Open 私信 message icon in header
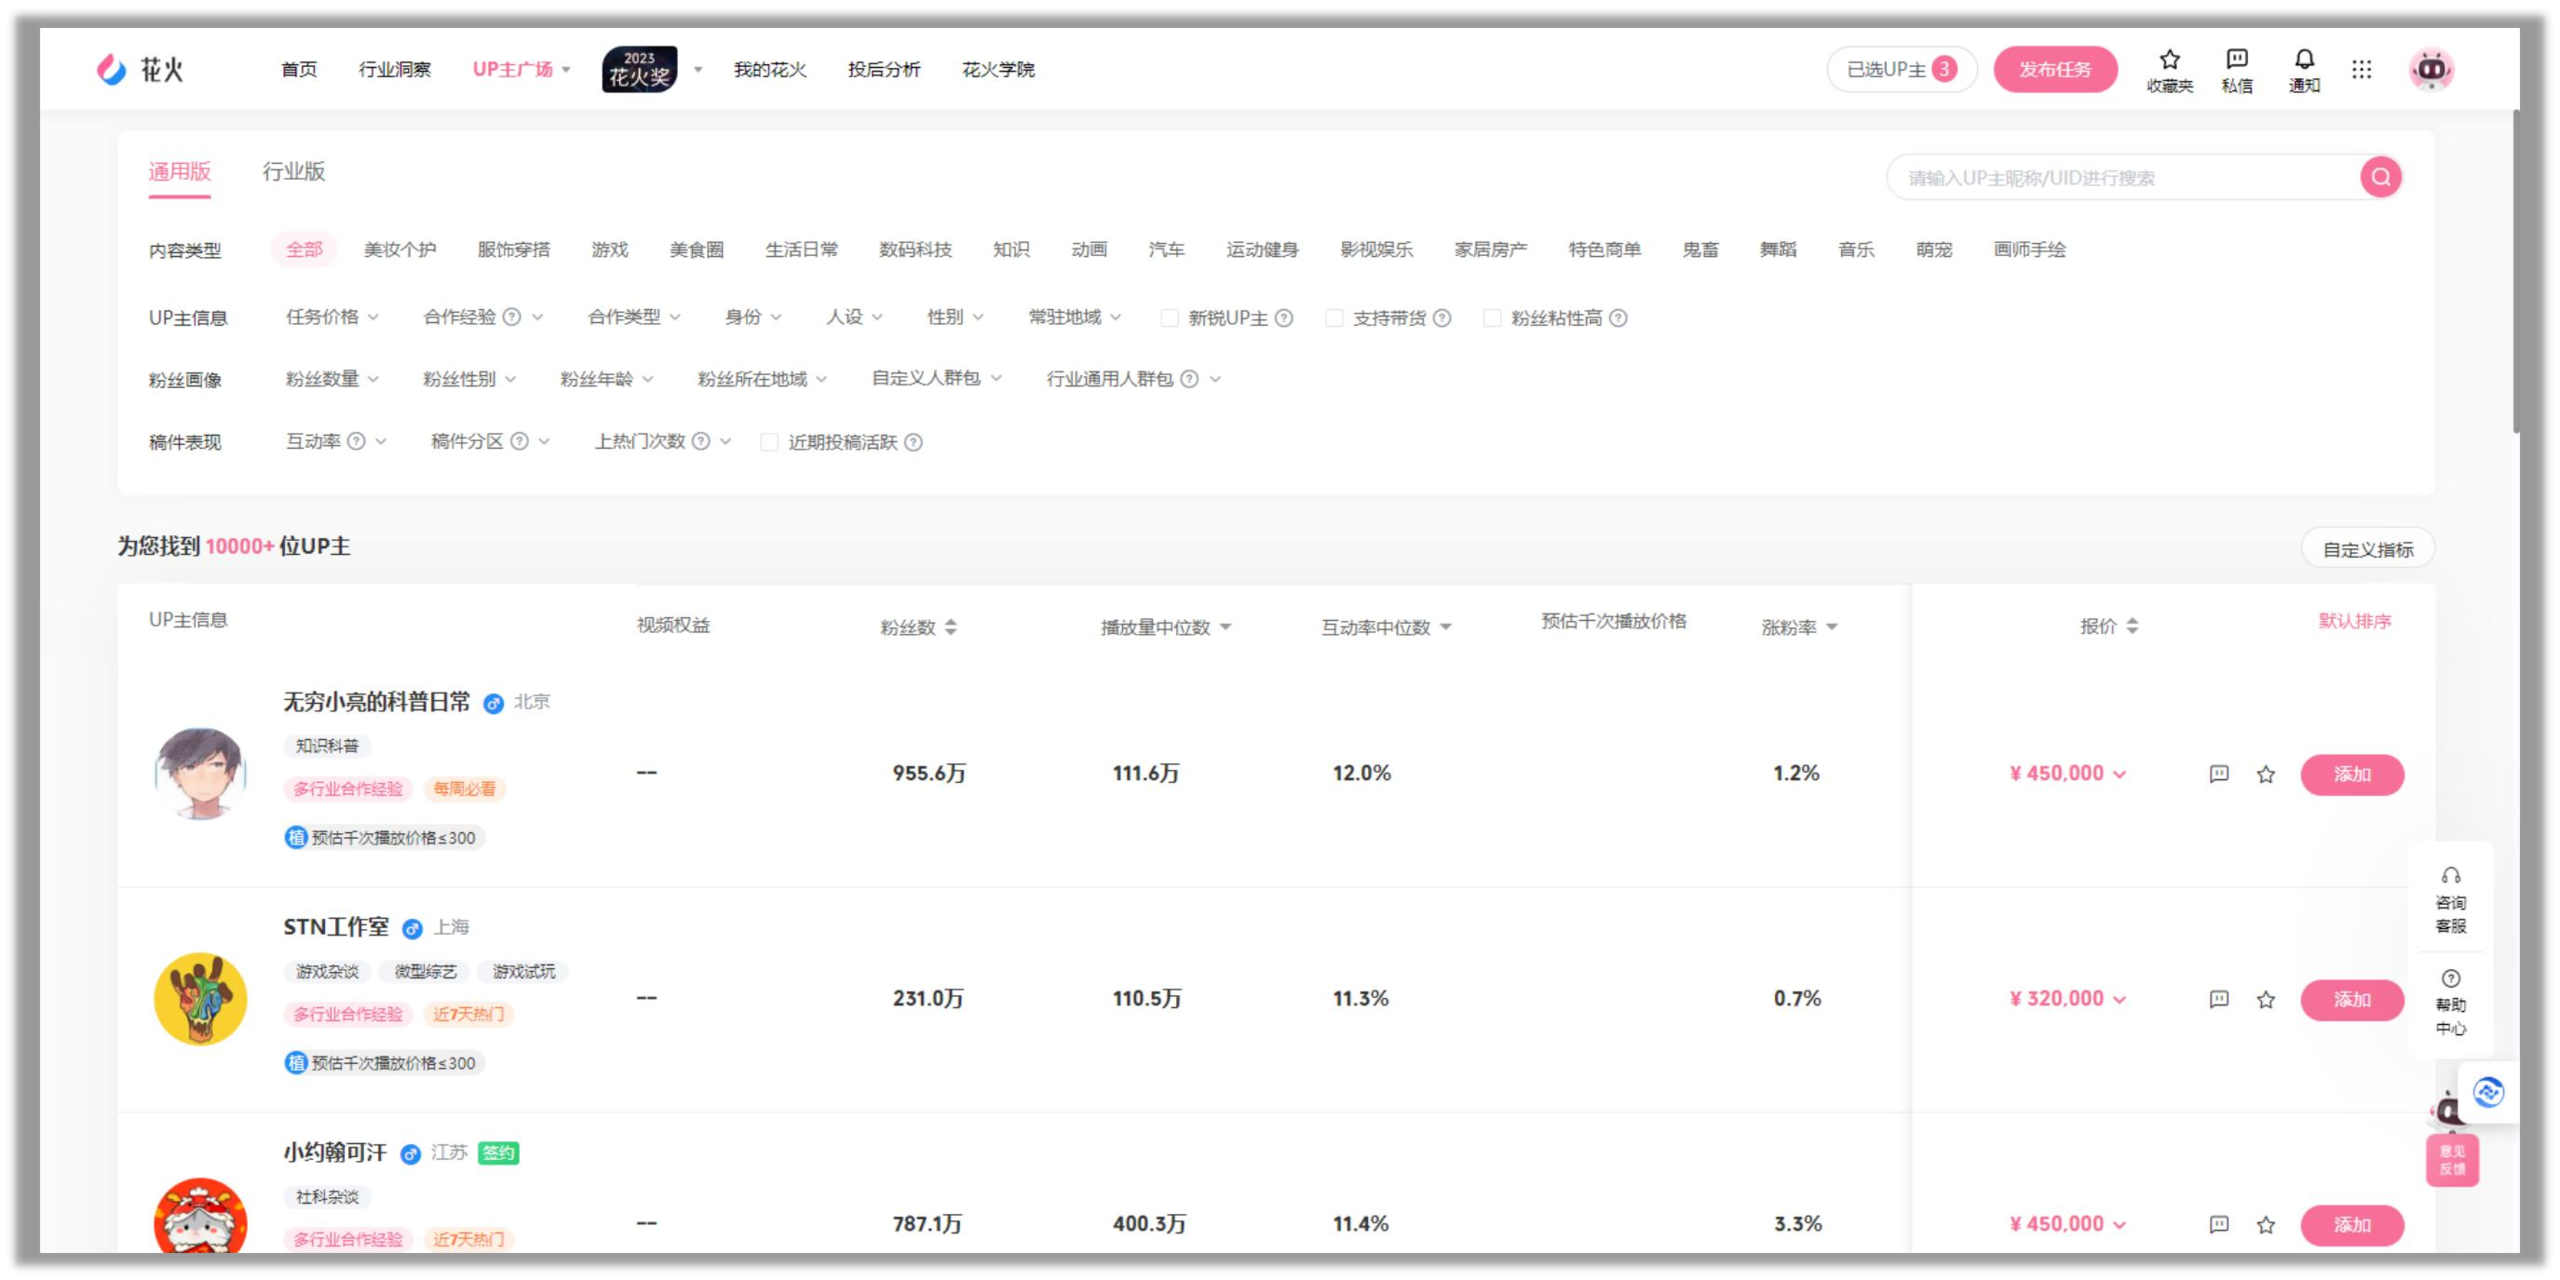2560x1280 pixels. click(2237, 59)
